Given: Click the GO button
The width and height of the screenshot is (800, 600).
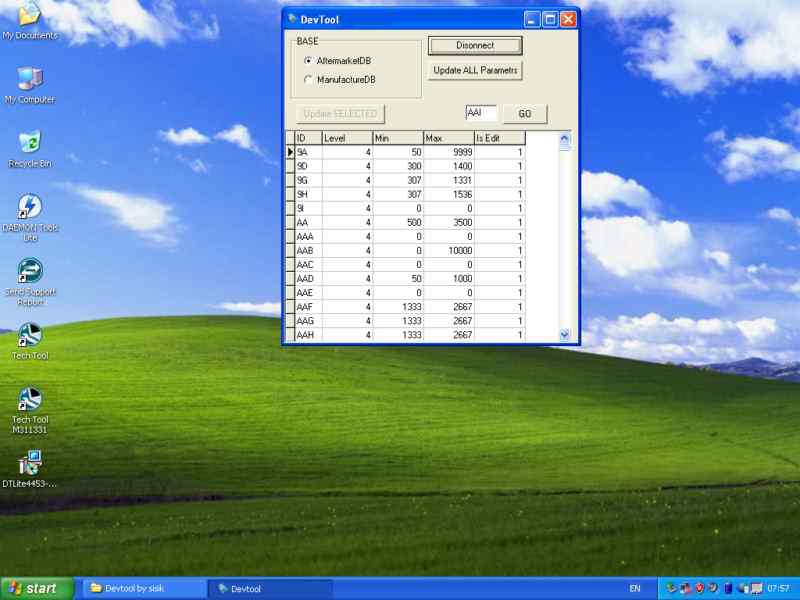Looking at the screenshot, I should 524,114.
